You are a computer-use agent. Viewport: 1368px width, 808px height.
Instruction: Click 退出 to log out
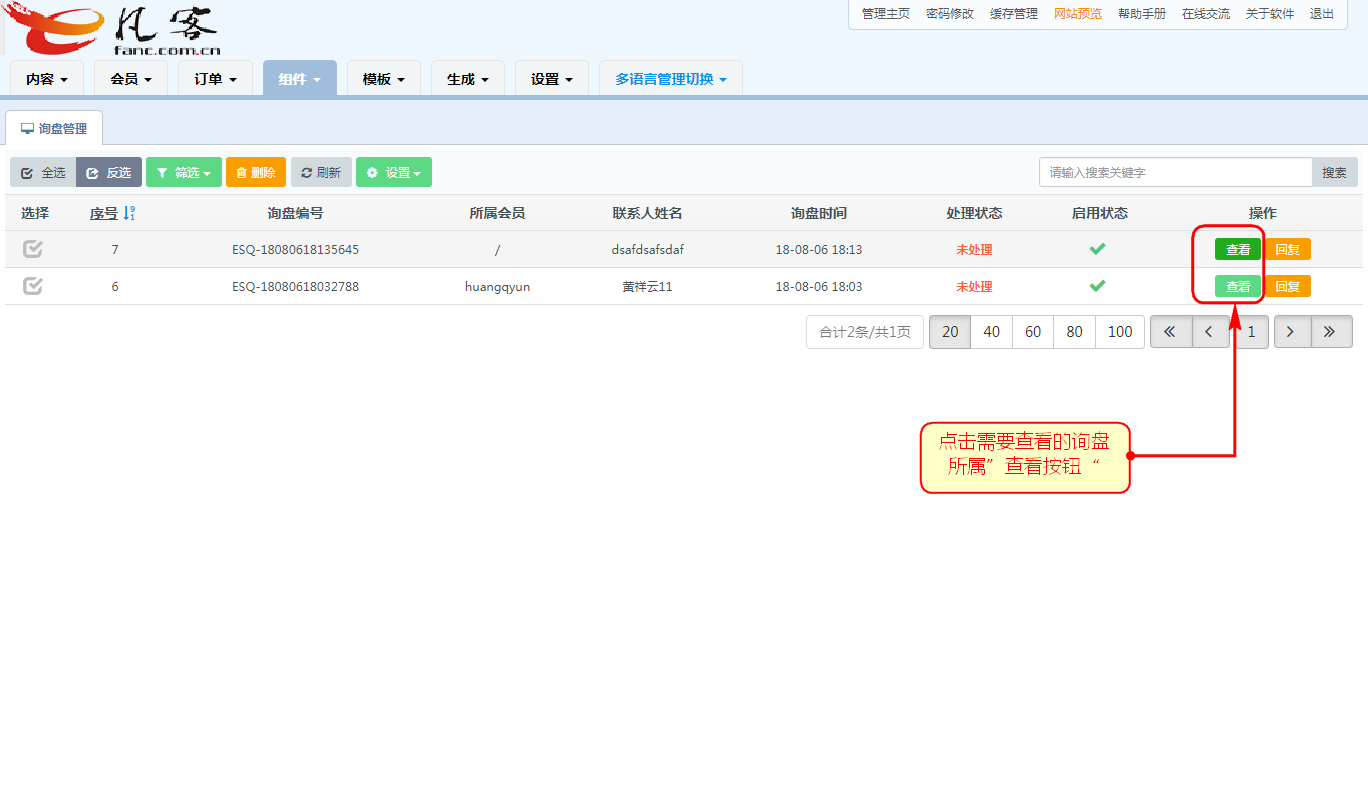tap(1322, 14)
